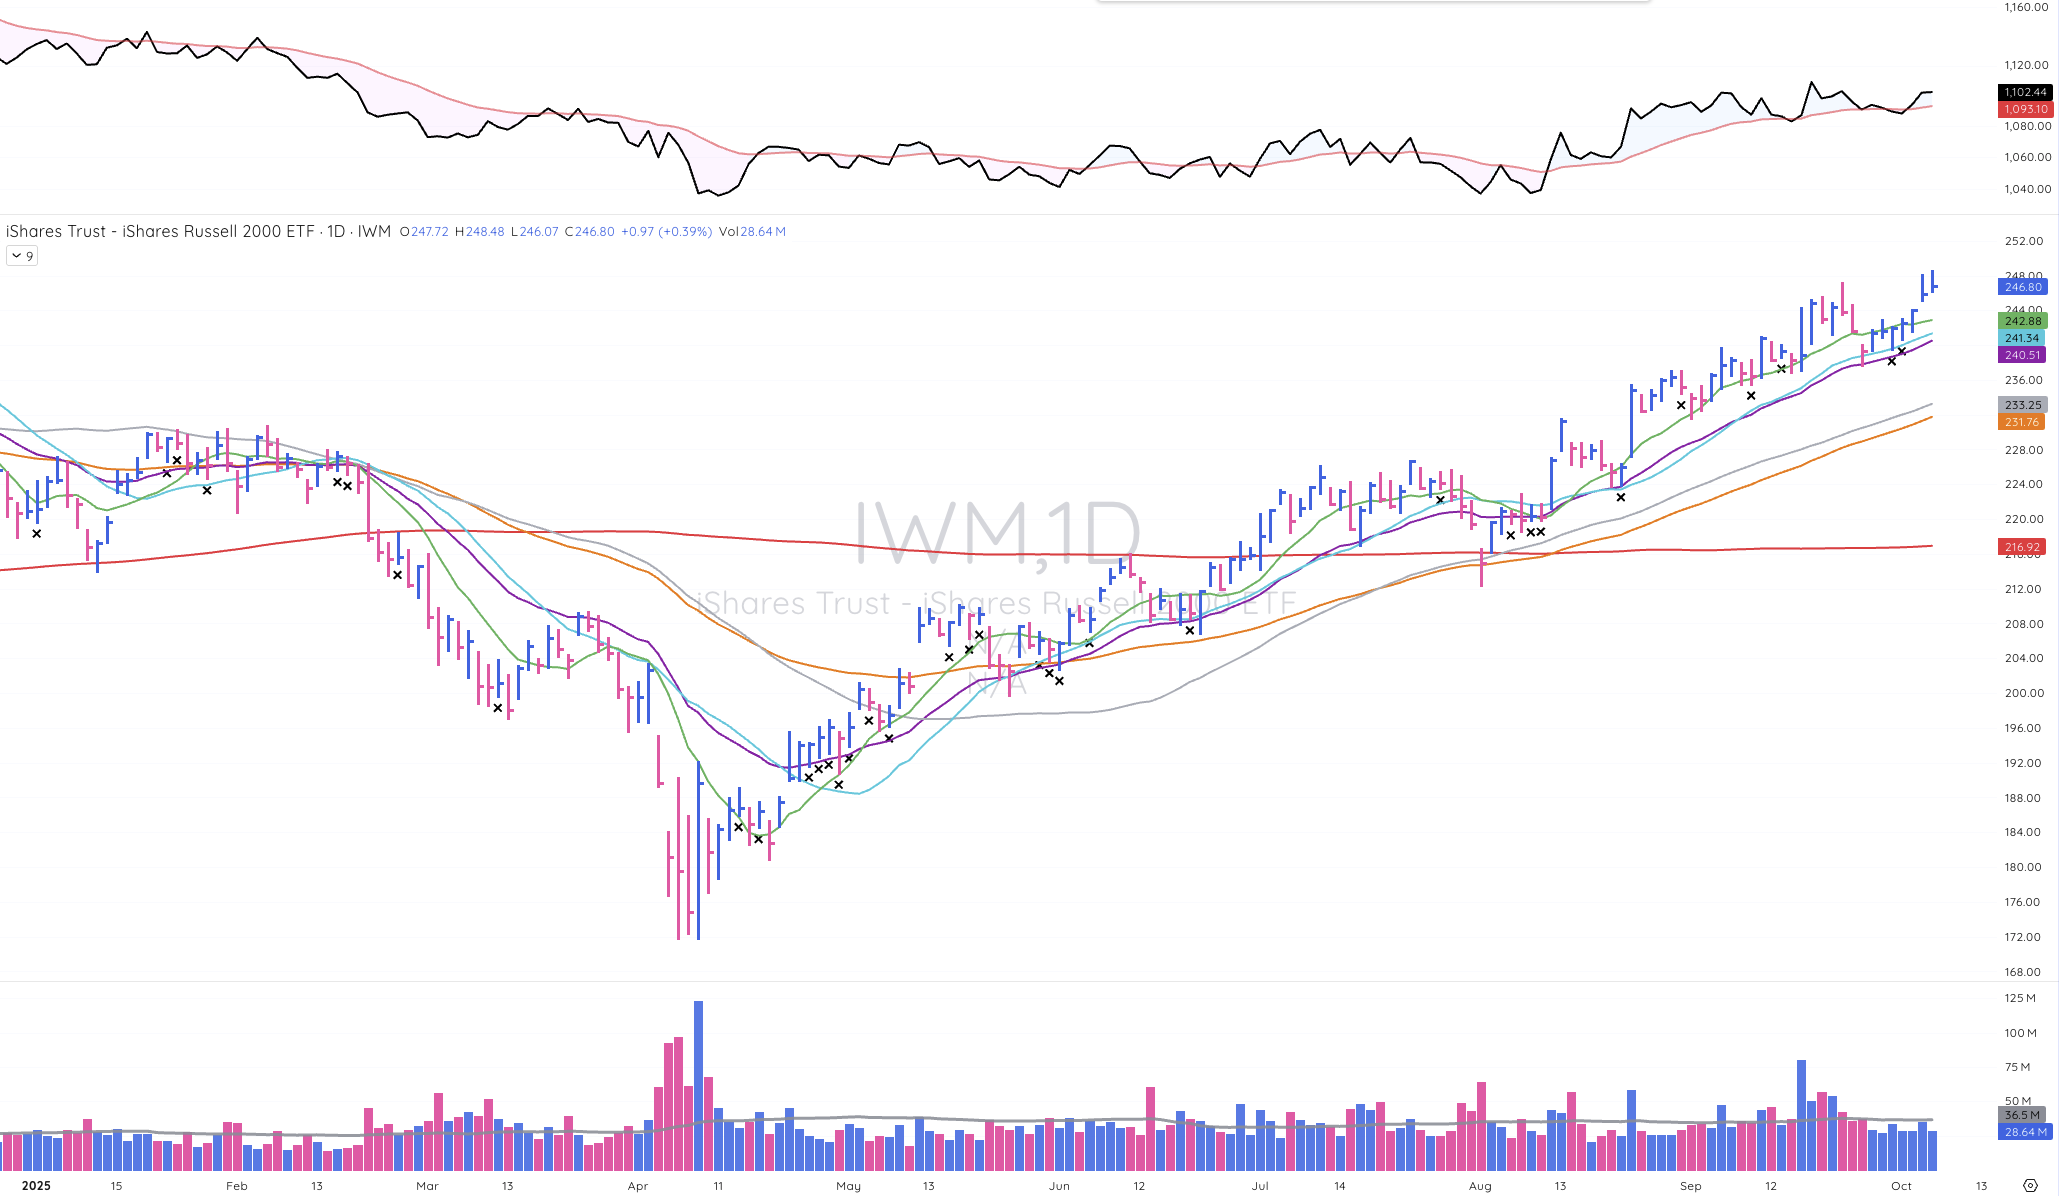This screenshot has width=2059, height=1196.
Task: Click the 252.00 tick on price scale
Action: [2023, 241]
